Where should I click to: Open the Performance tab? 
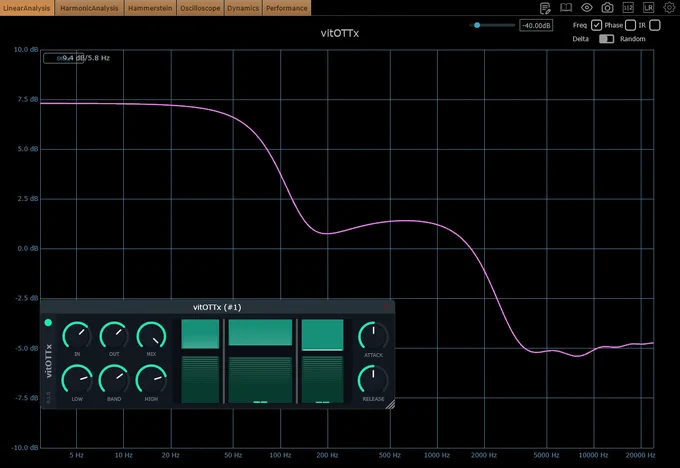pyautogui.click(x=286, y=8)
